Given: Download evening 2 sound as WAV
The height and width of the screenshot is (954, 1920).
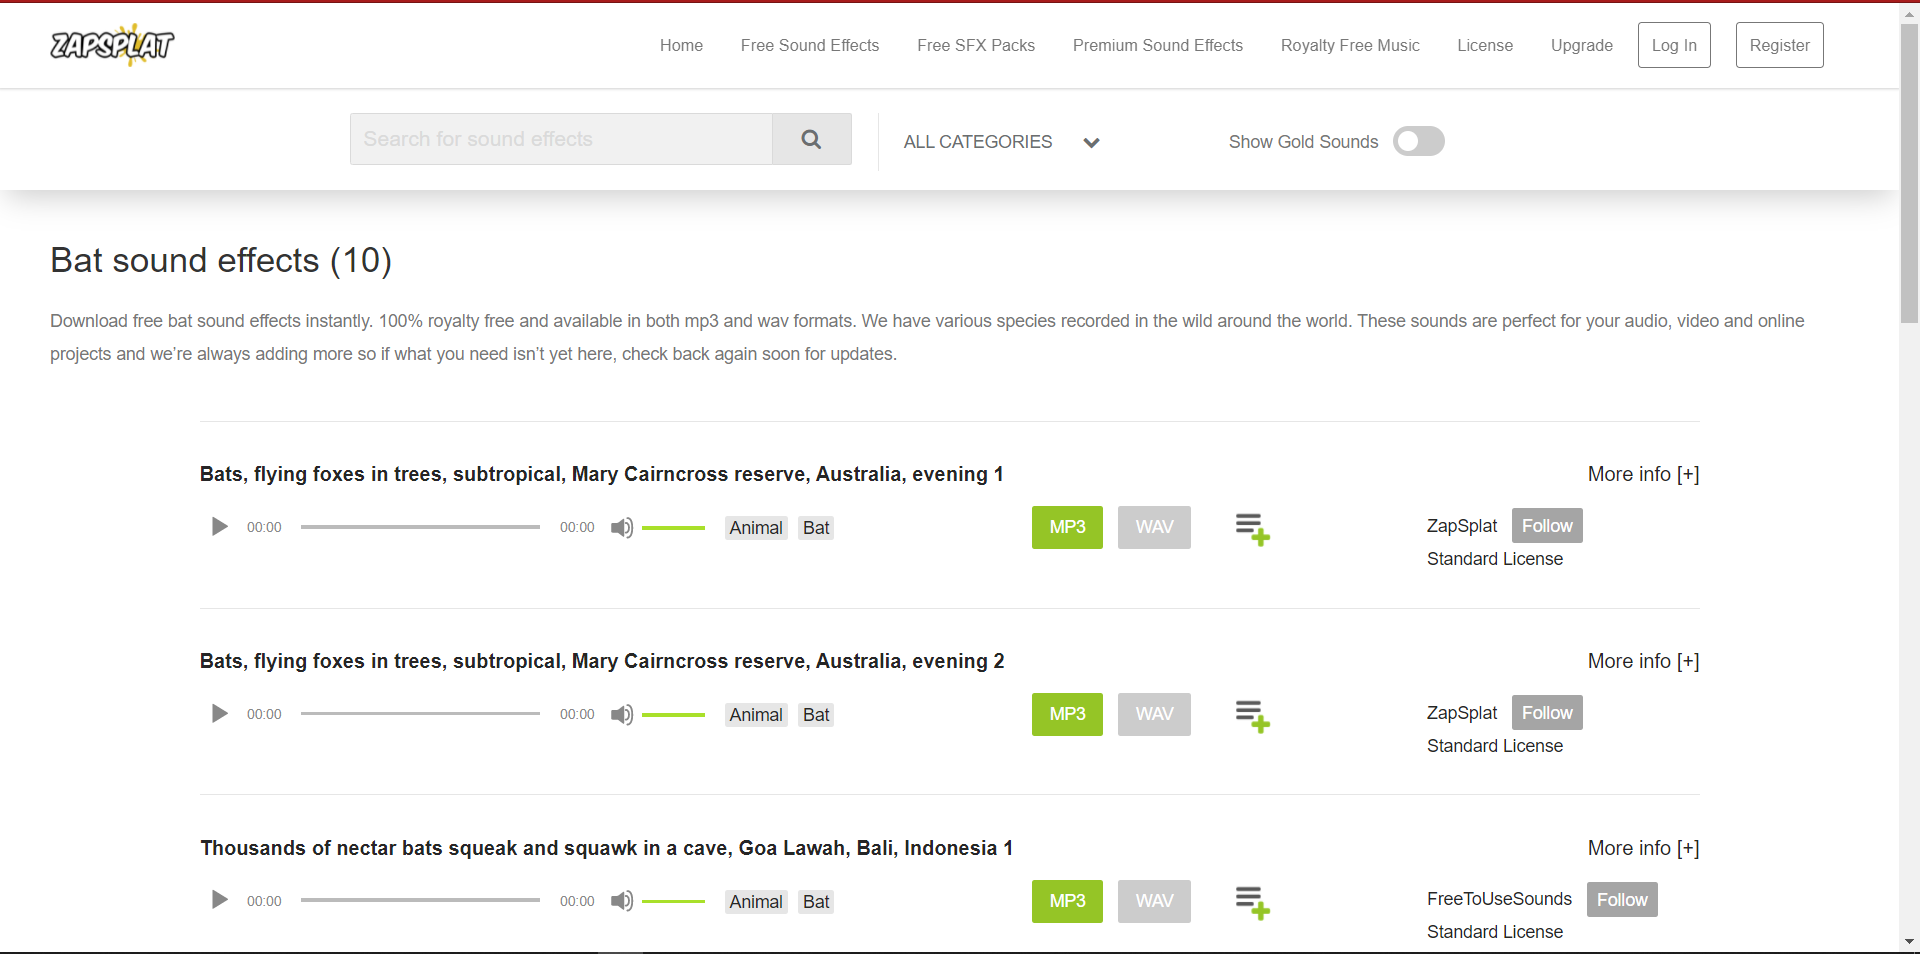Looking at the screenshot, I should point(1154,714).
